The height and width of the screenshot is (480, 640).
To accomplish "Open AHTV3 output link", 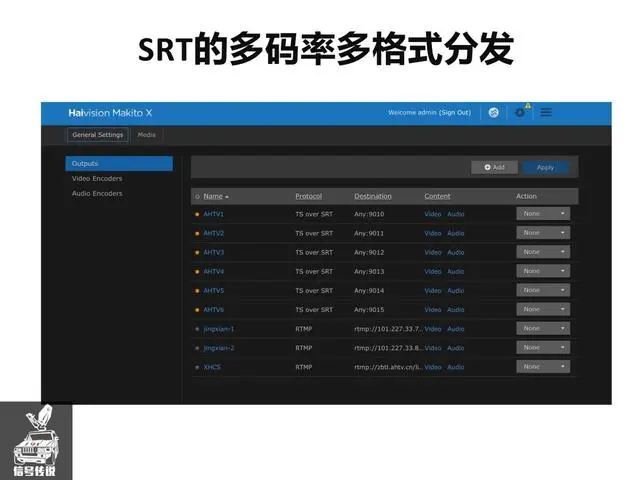I will [x=213, y=252].
